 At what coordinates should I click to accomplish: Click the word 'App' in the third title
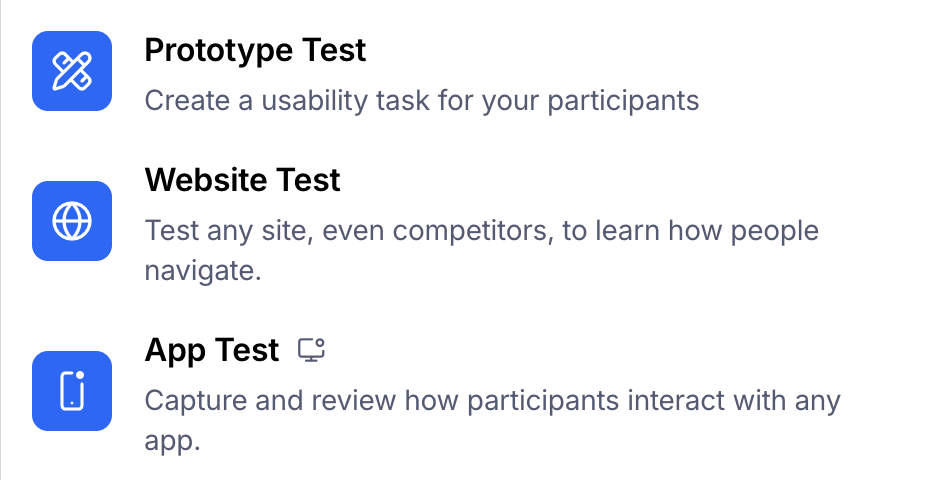(175, 351)
